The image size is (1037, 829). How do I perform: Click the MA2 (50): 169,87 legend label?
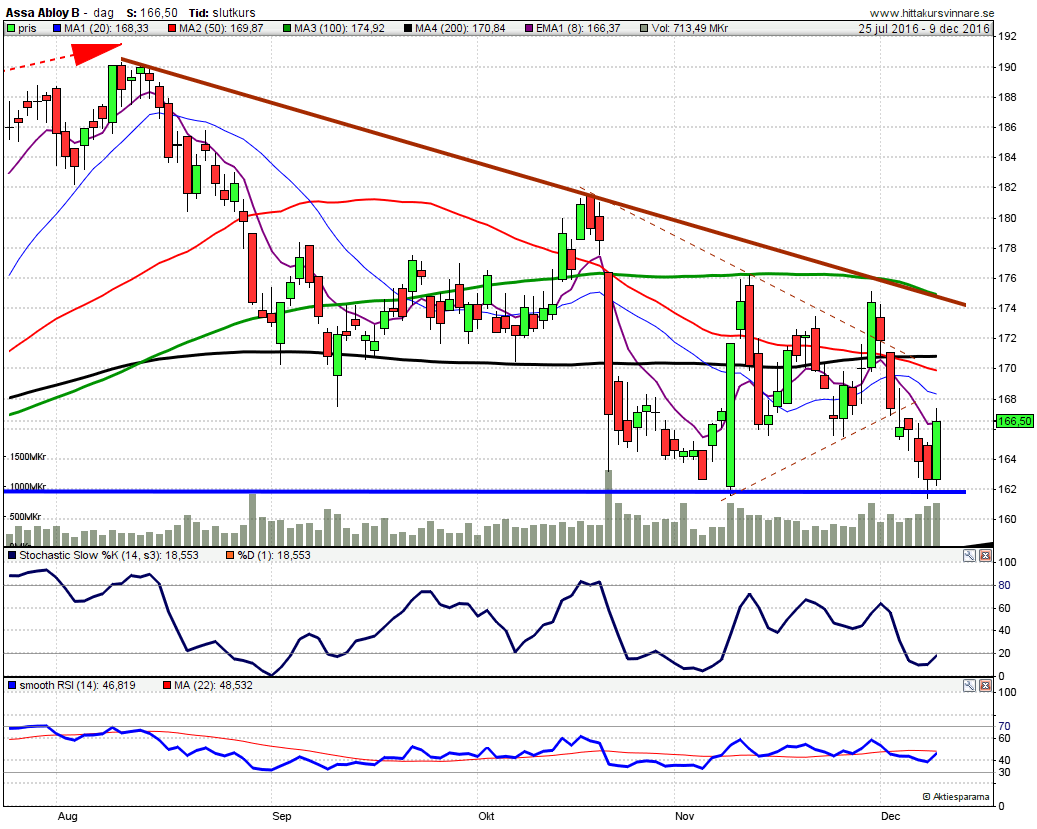coord(222,28)
